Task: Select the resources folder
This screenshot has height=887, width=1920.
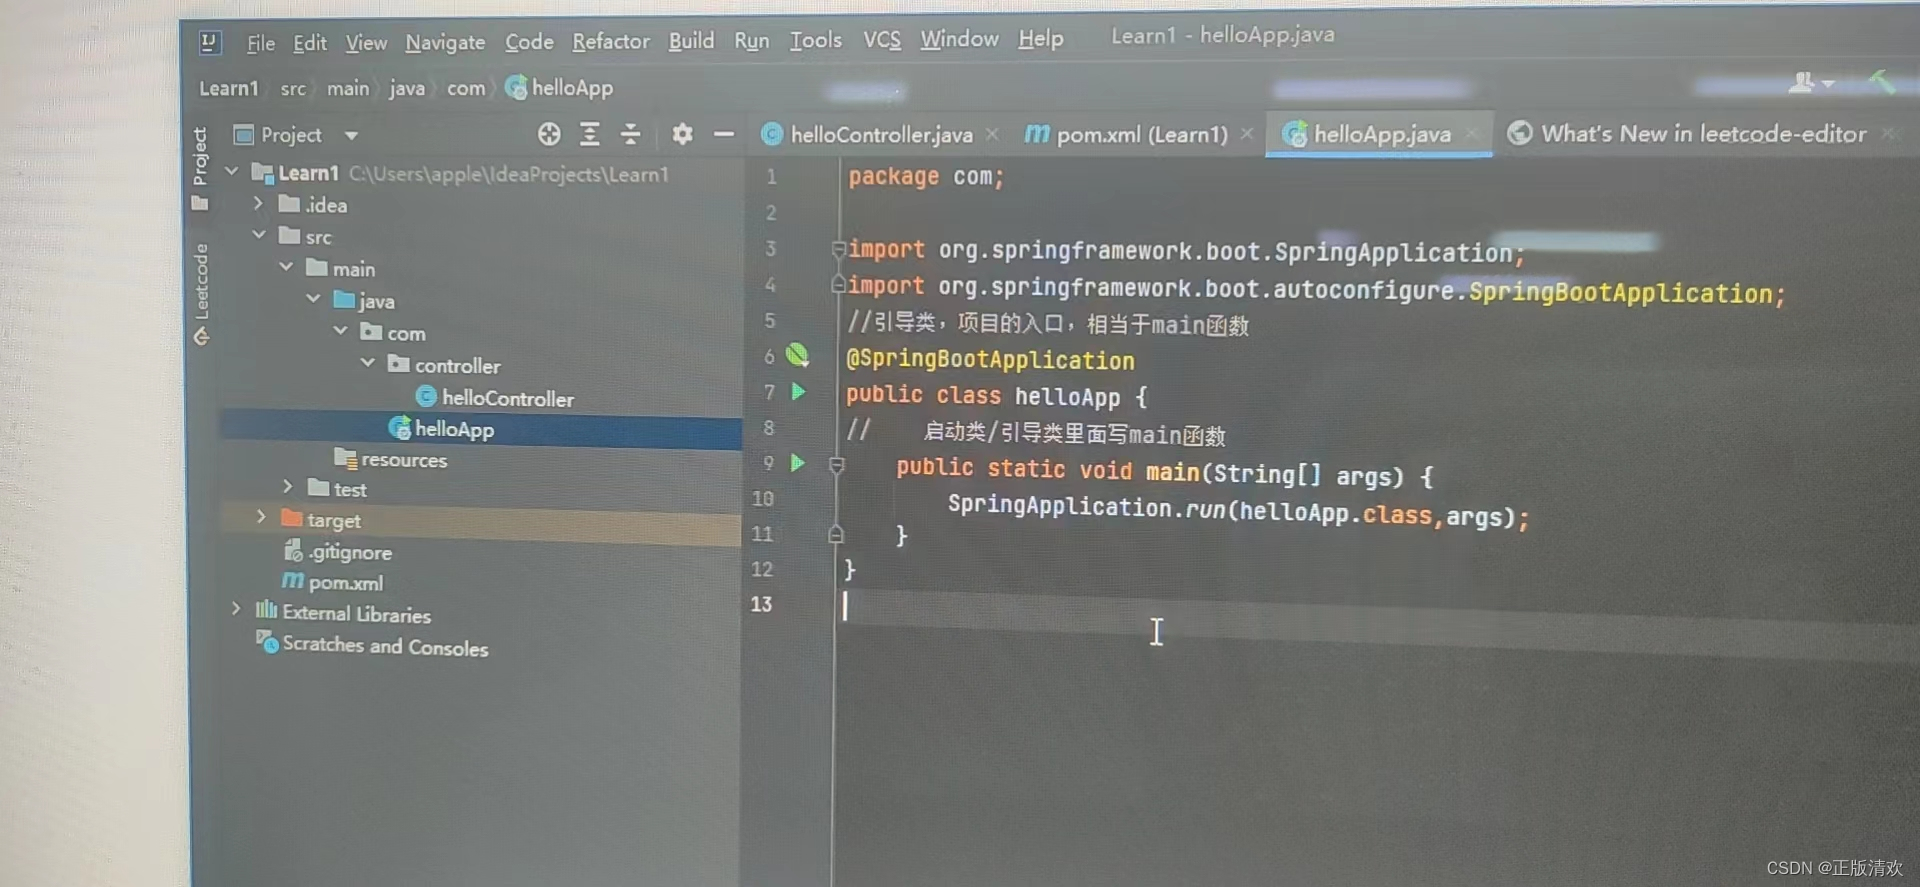Action: tap(391, 460)
